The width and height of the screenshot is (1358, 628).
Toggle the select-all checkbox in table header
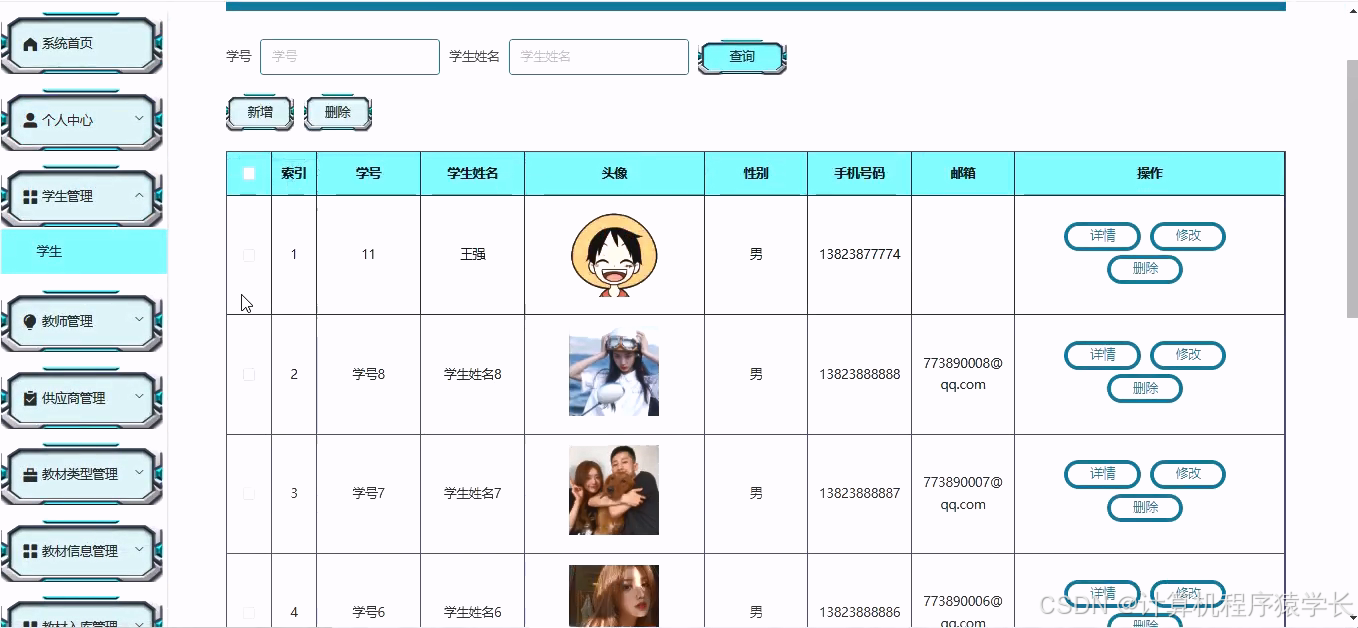pos(249,173)
